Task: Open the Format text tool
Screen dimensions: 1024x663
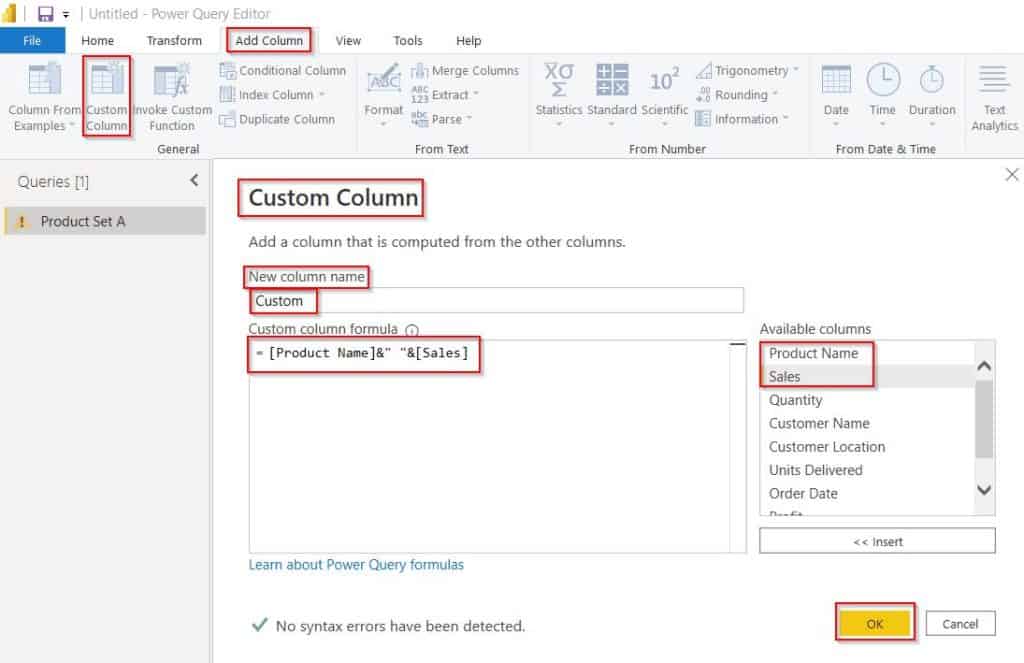Action: tap(383, 93)
